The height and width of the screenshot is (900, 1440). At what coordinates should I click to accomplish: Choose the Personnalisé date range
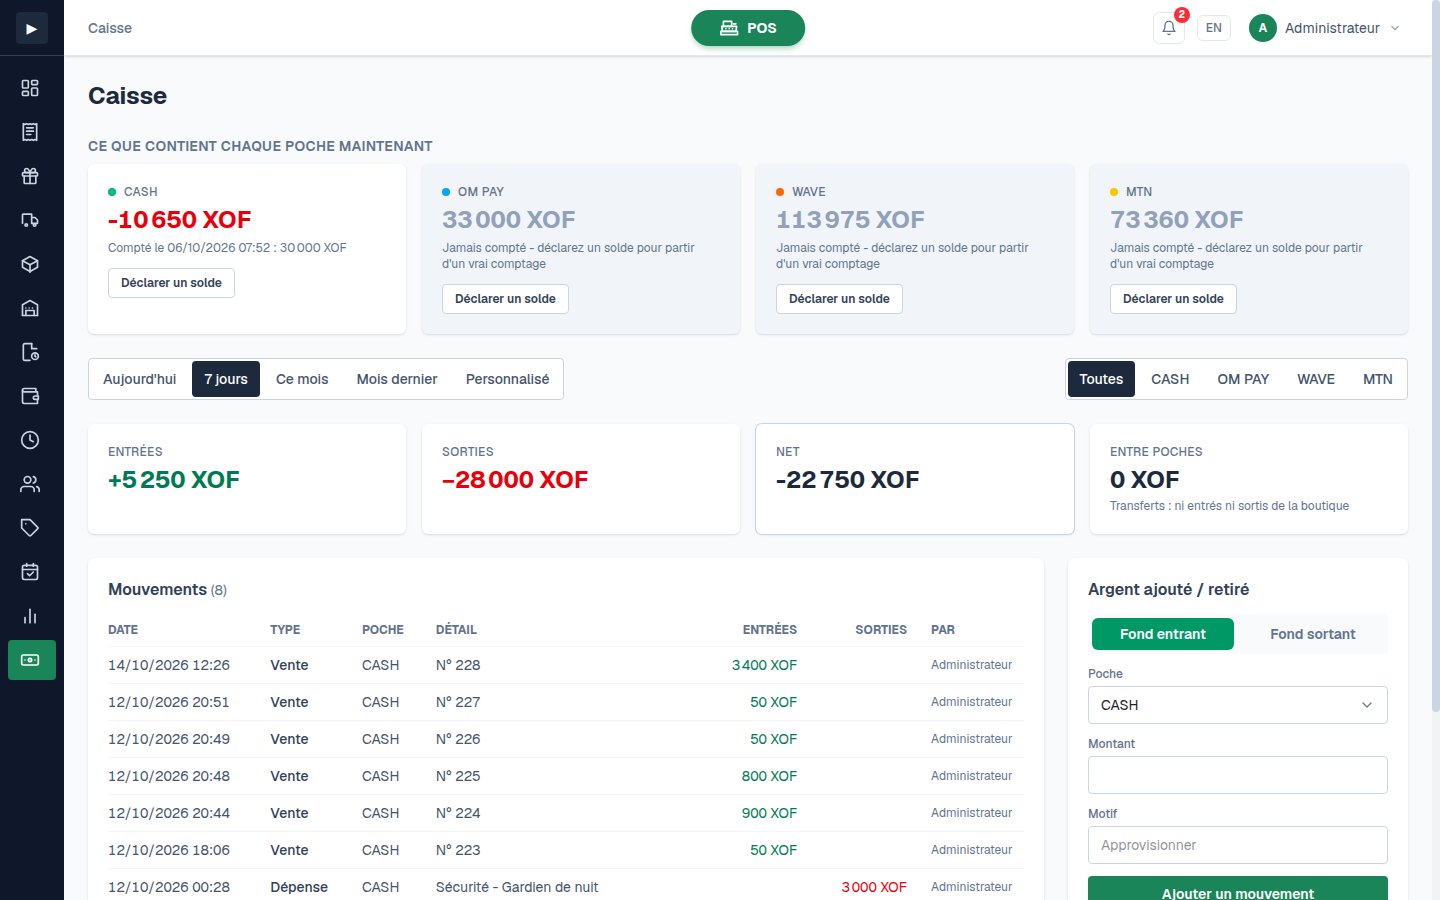coord(507,379)
